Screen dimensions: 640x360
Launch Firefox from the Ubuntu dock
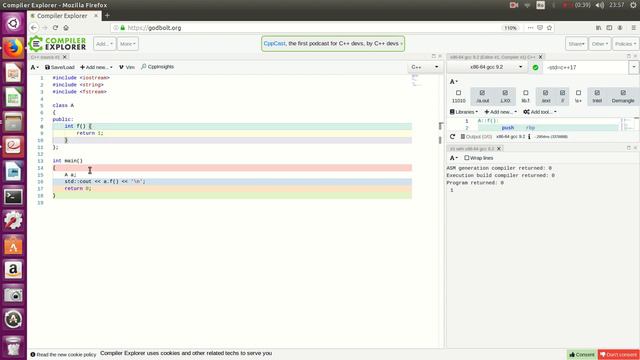pos(13,48)
